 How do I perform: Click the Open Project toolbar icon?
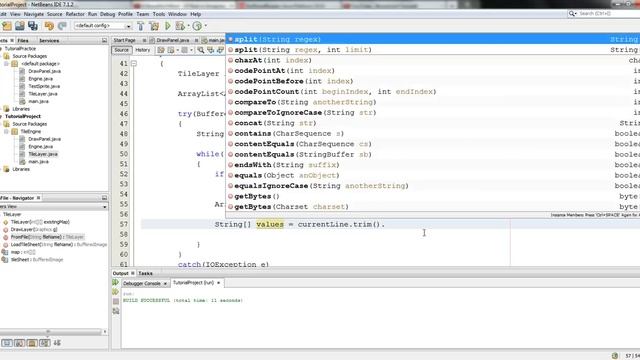(20, 26)
